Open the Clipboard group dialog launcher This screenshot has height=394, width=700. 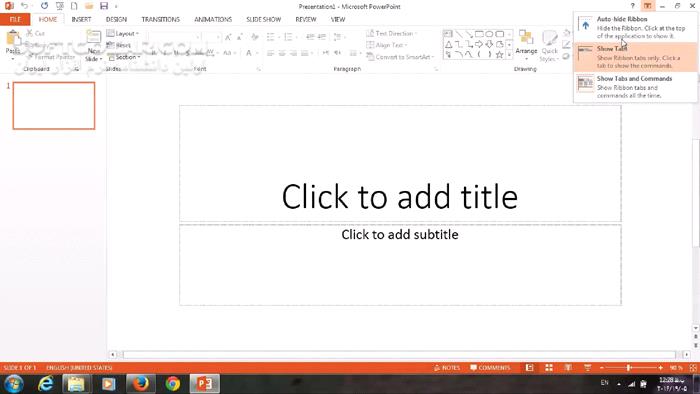[76, 69]
